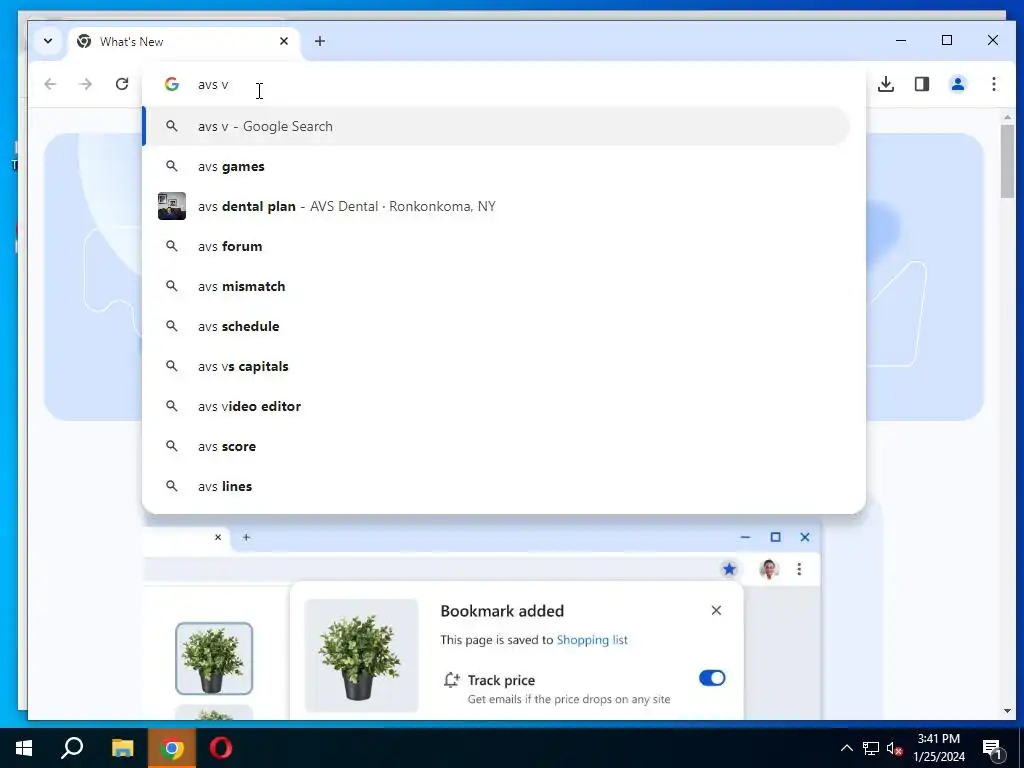Open the Chrome downloads icon
The height and width of the screenshot is (768, 1024).
tap(886, 84)
